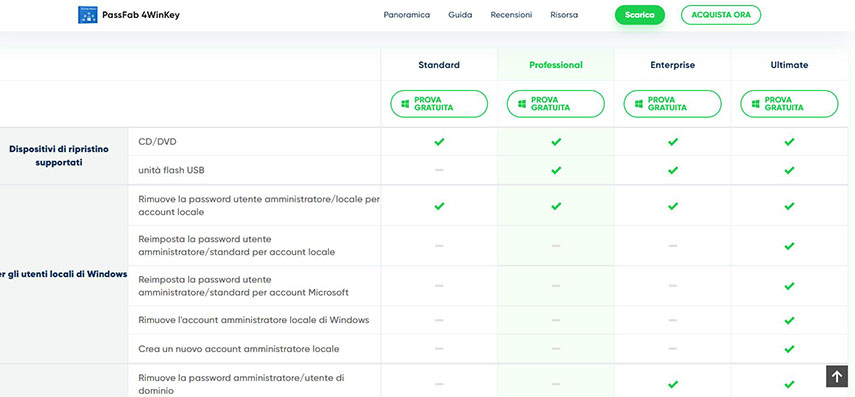Screen dimensions: 855x397
Task: Click Windows icon in Enterprise trial button
Action: coord(639,104)
